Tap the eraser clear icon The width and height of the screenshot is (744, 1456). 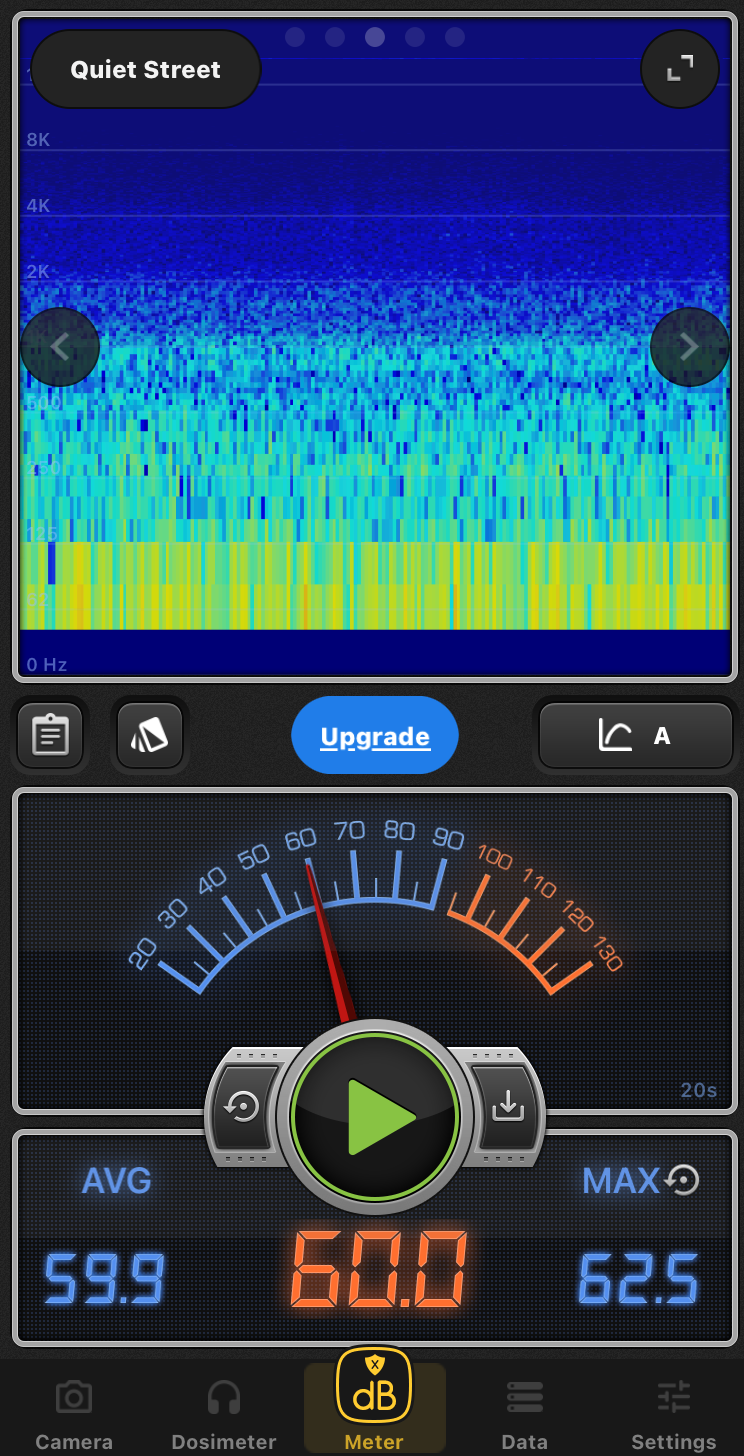(x=150, y=736)
